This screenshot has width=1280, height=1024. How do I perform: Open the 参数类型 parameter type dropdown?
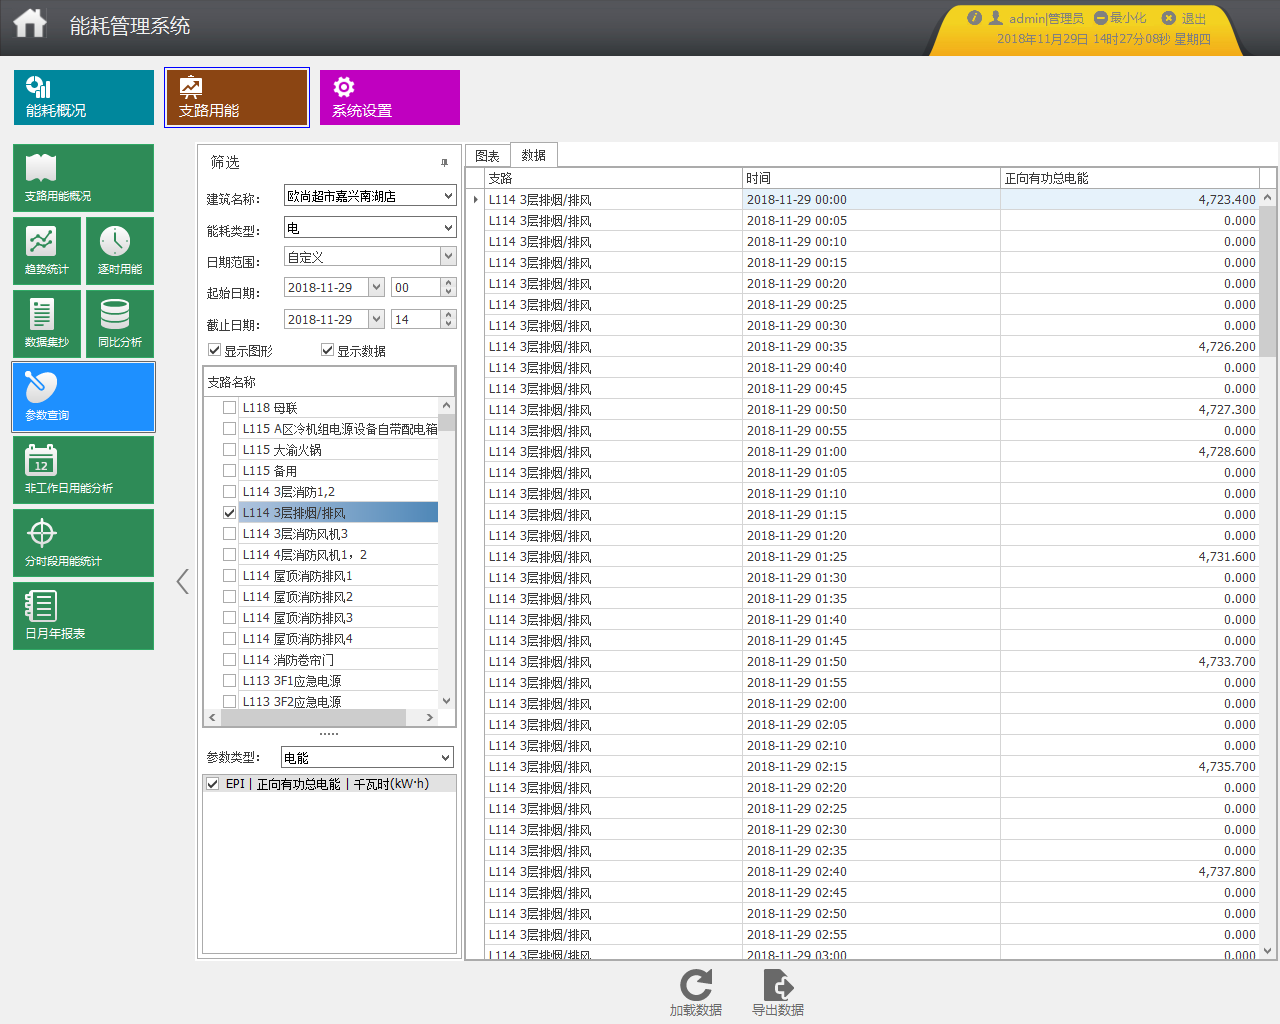click(445, 758)
